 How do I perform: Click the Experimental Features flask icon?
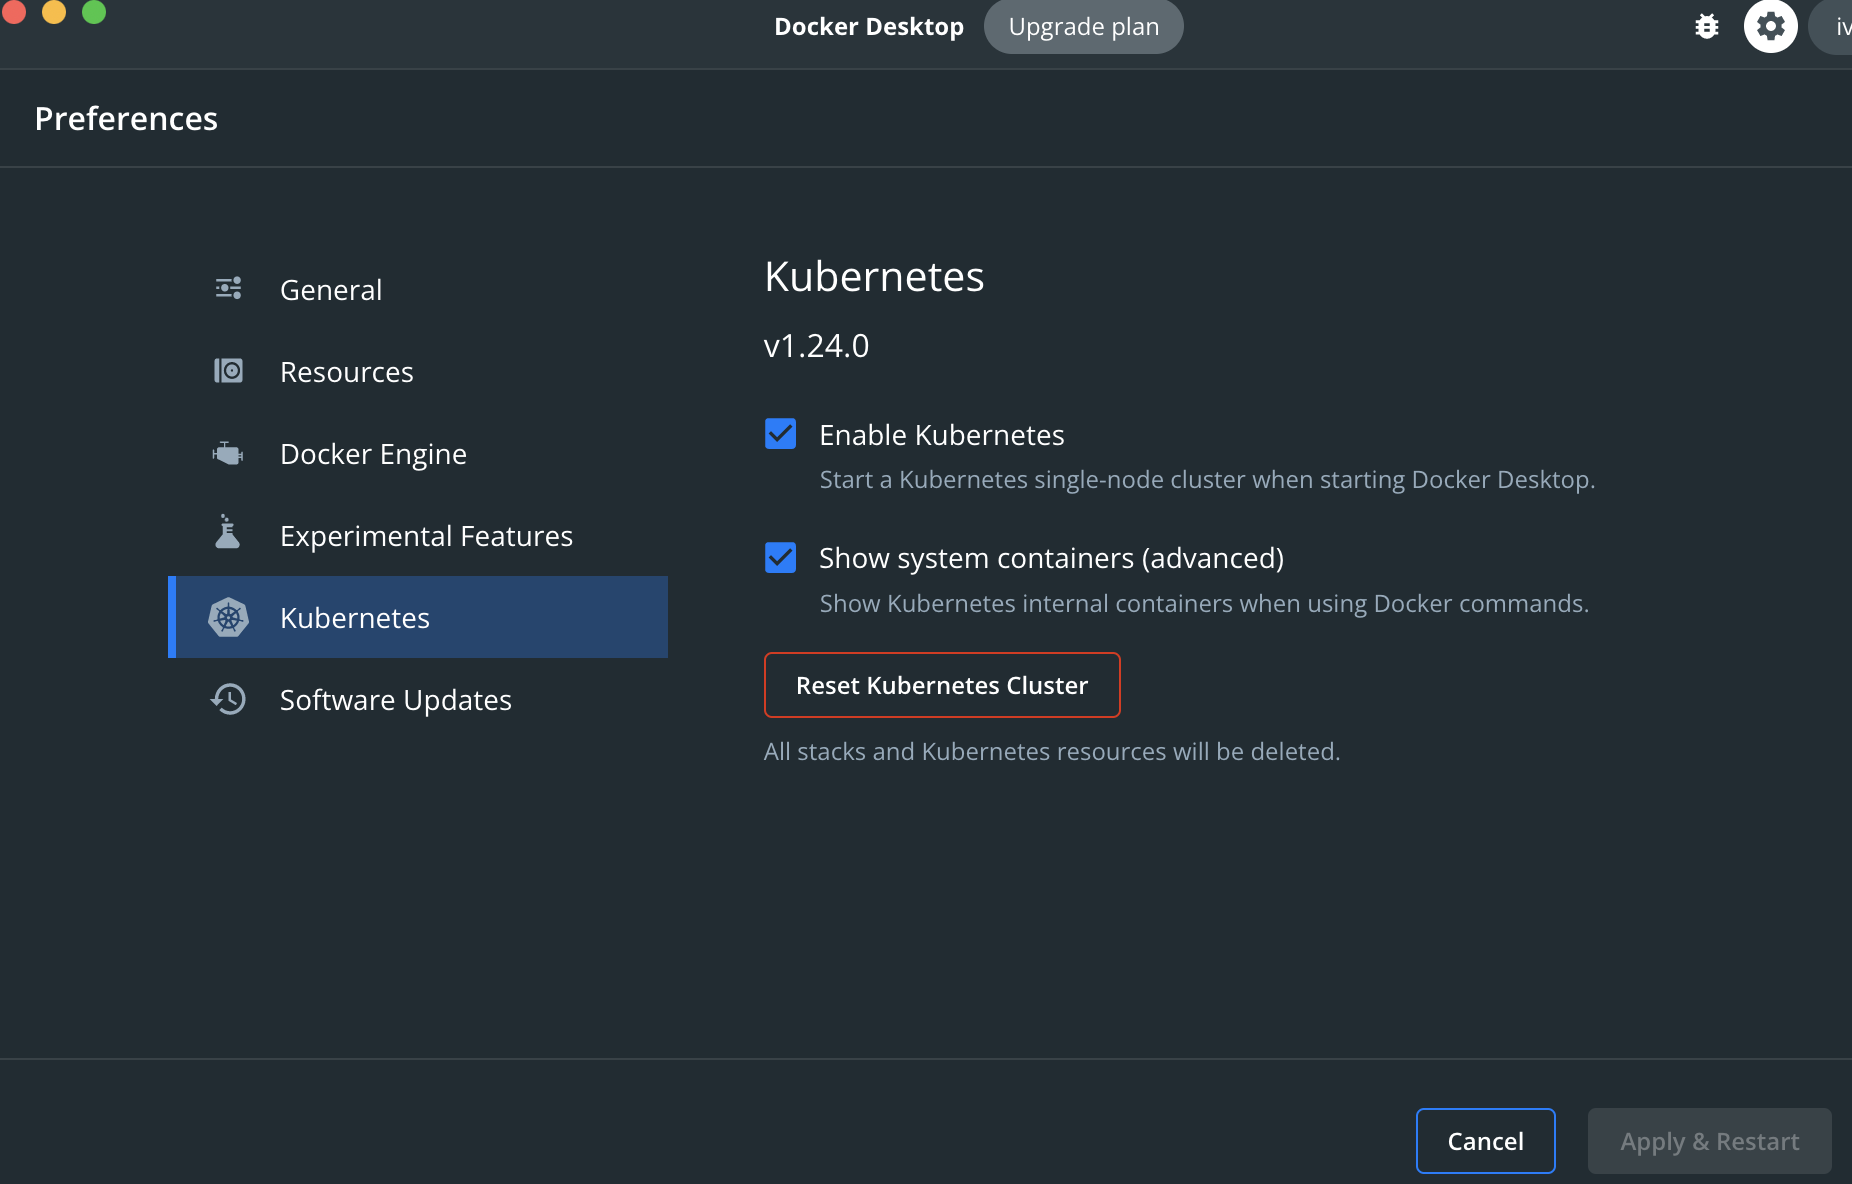pyautogui.click(x=228, y=533)
